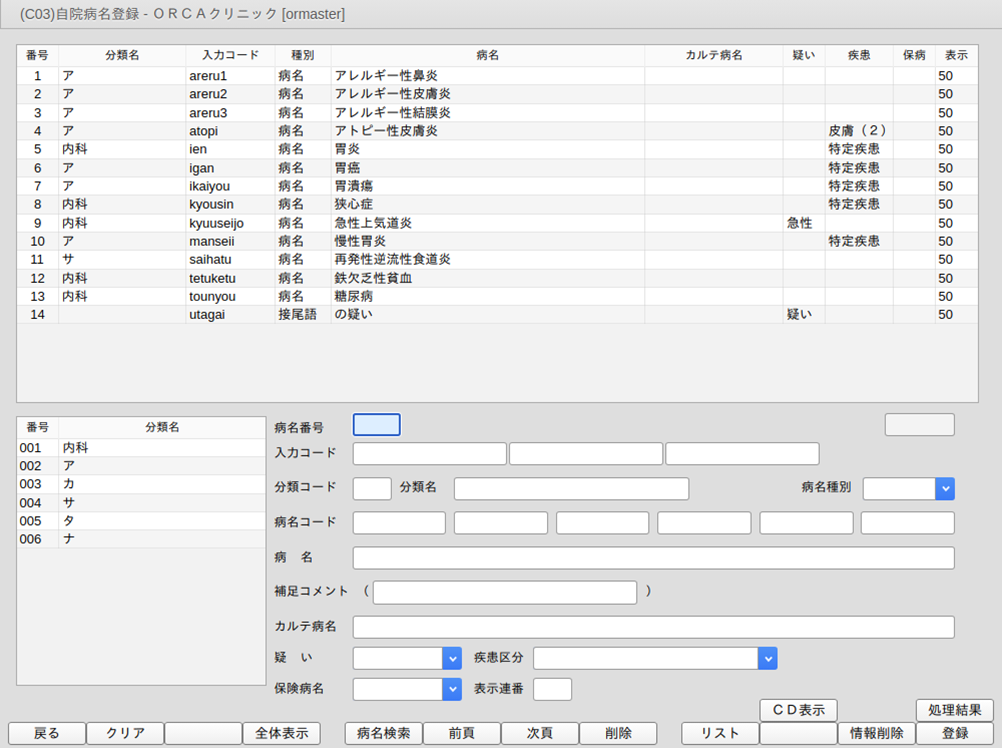Open the 病名種別 dropdown
This screenshot has width=1002, height=748.
tap(944, 488)
